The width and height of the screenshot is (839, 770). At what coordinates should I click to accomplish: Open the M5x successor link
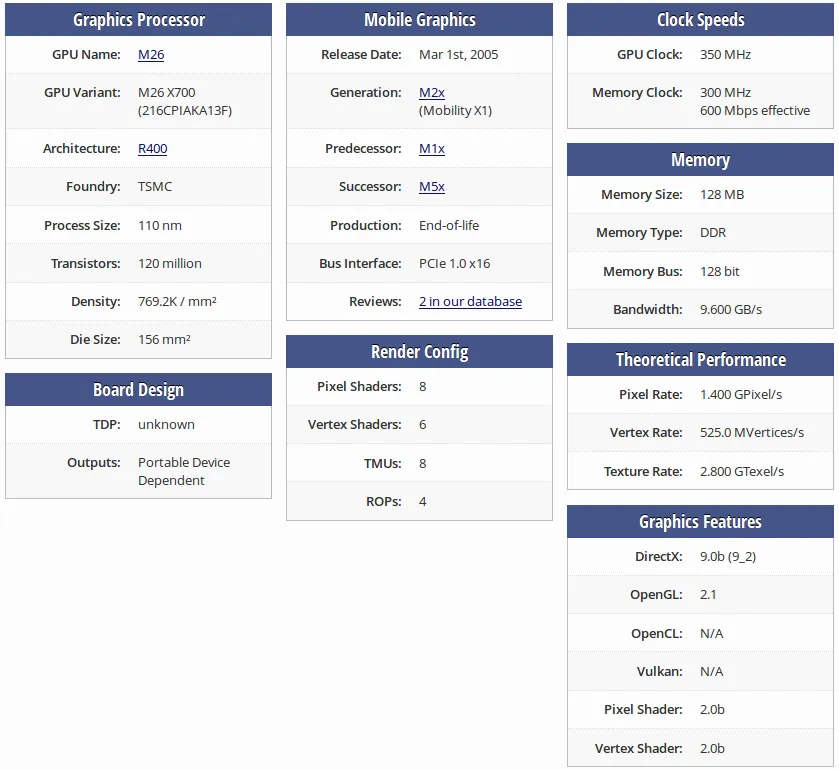point(432,187)
